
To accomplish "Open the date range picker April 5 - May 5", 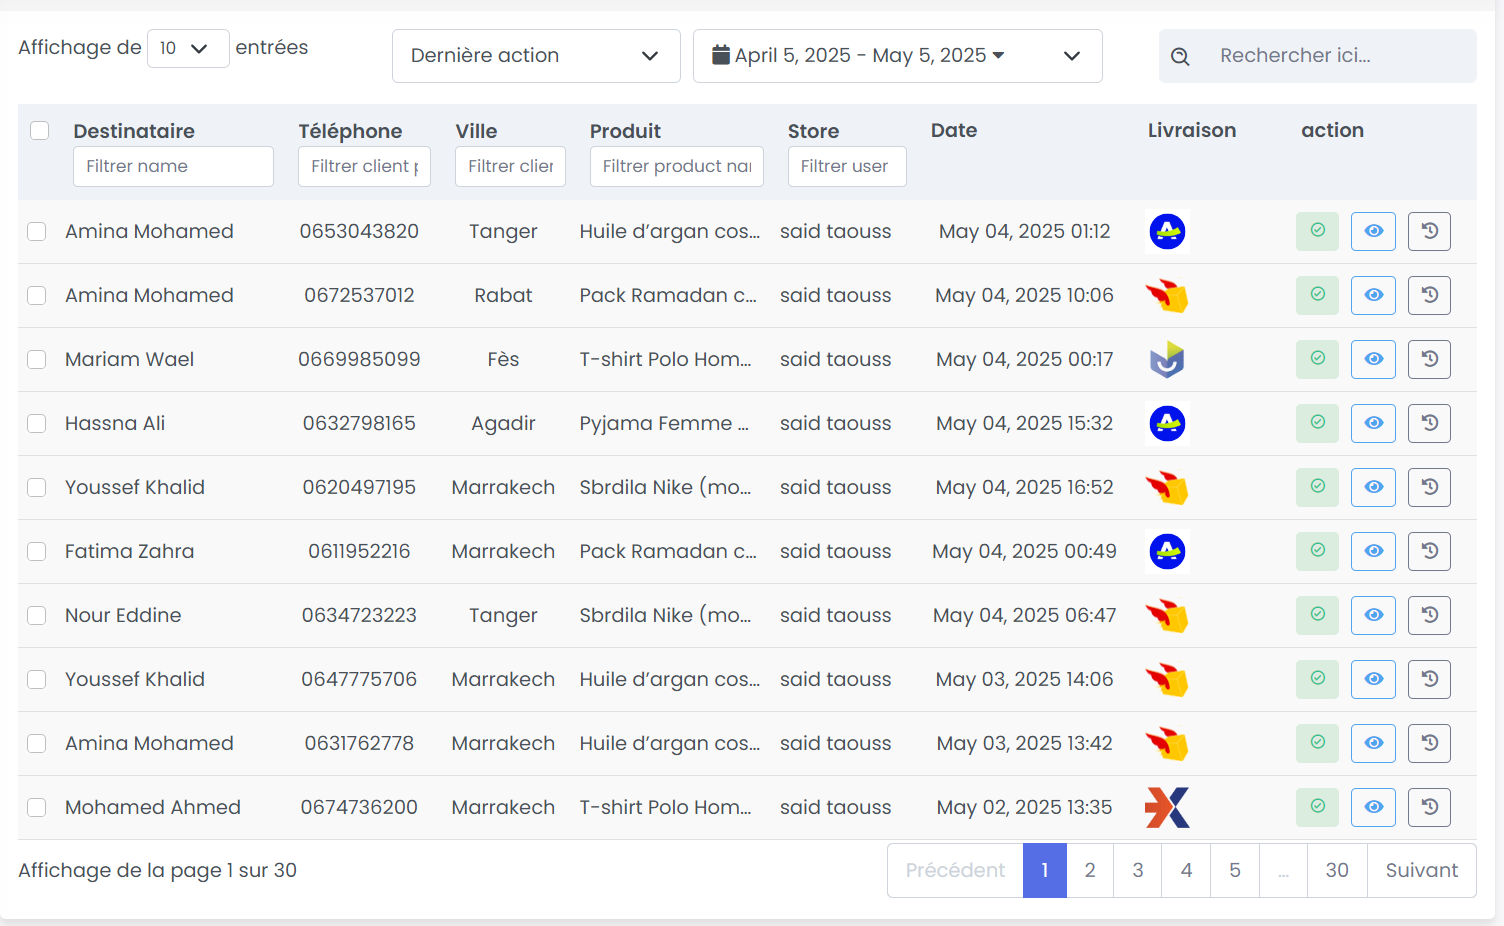I will coord(897,56).
